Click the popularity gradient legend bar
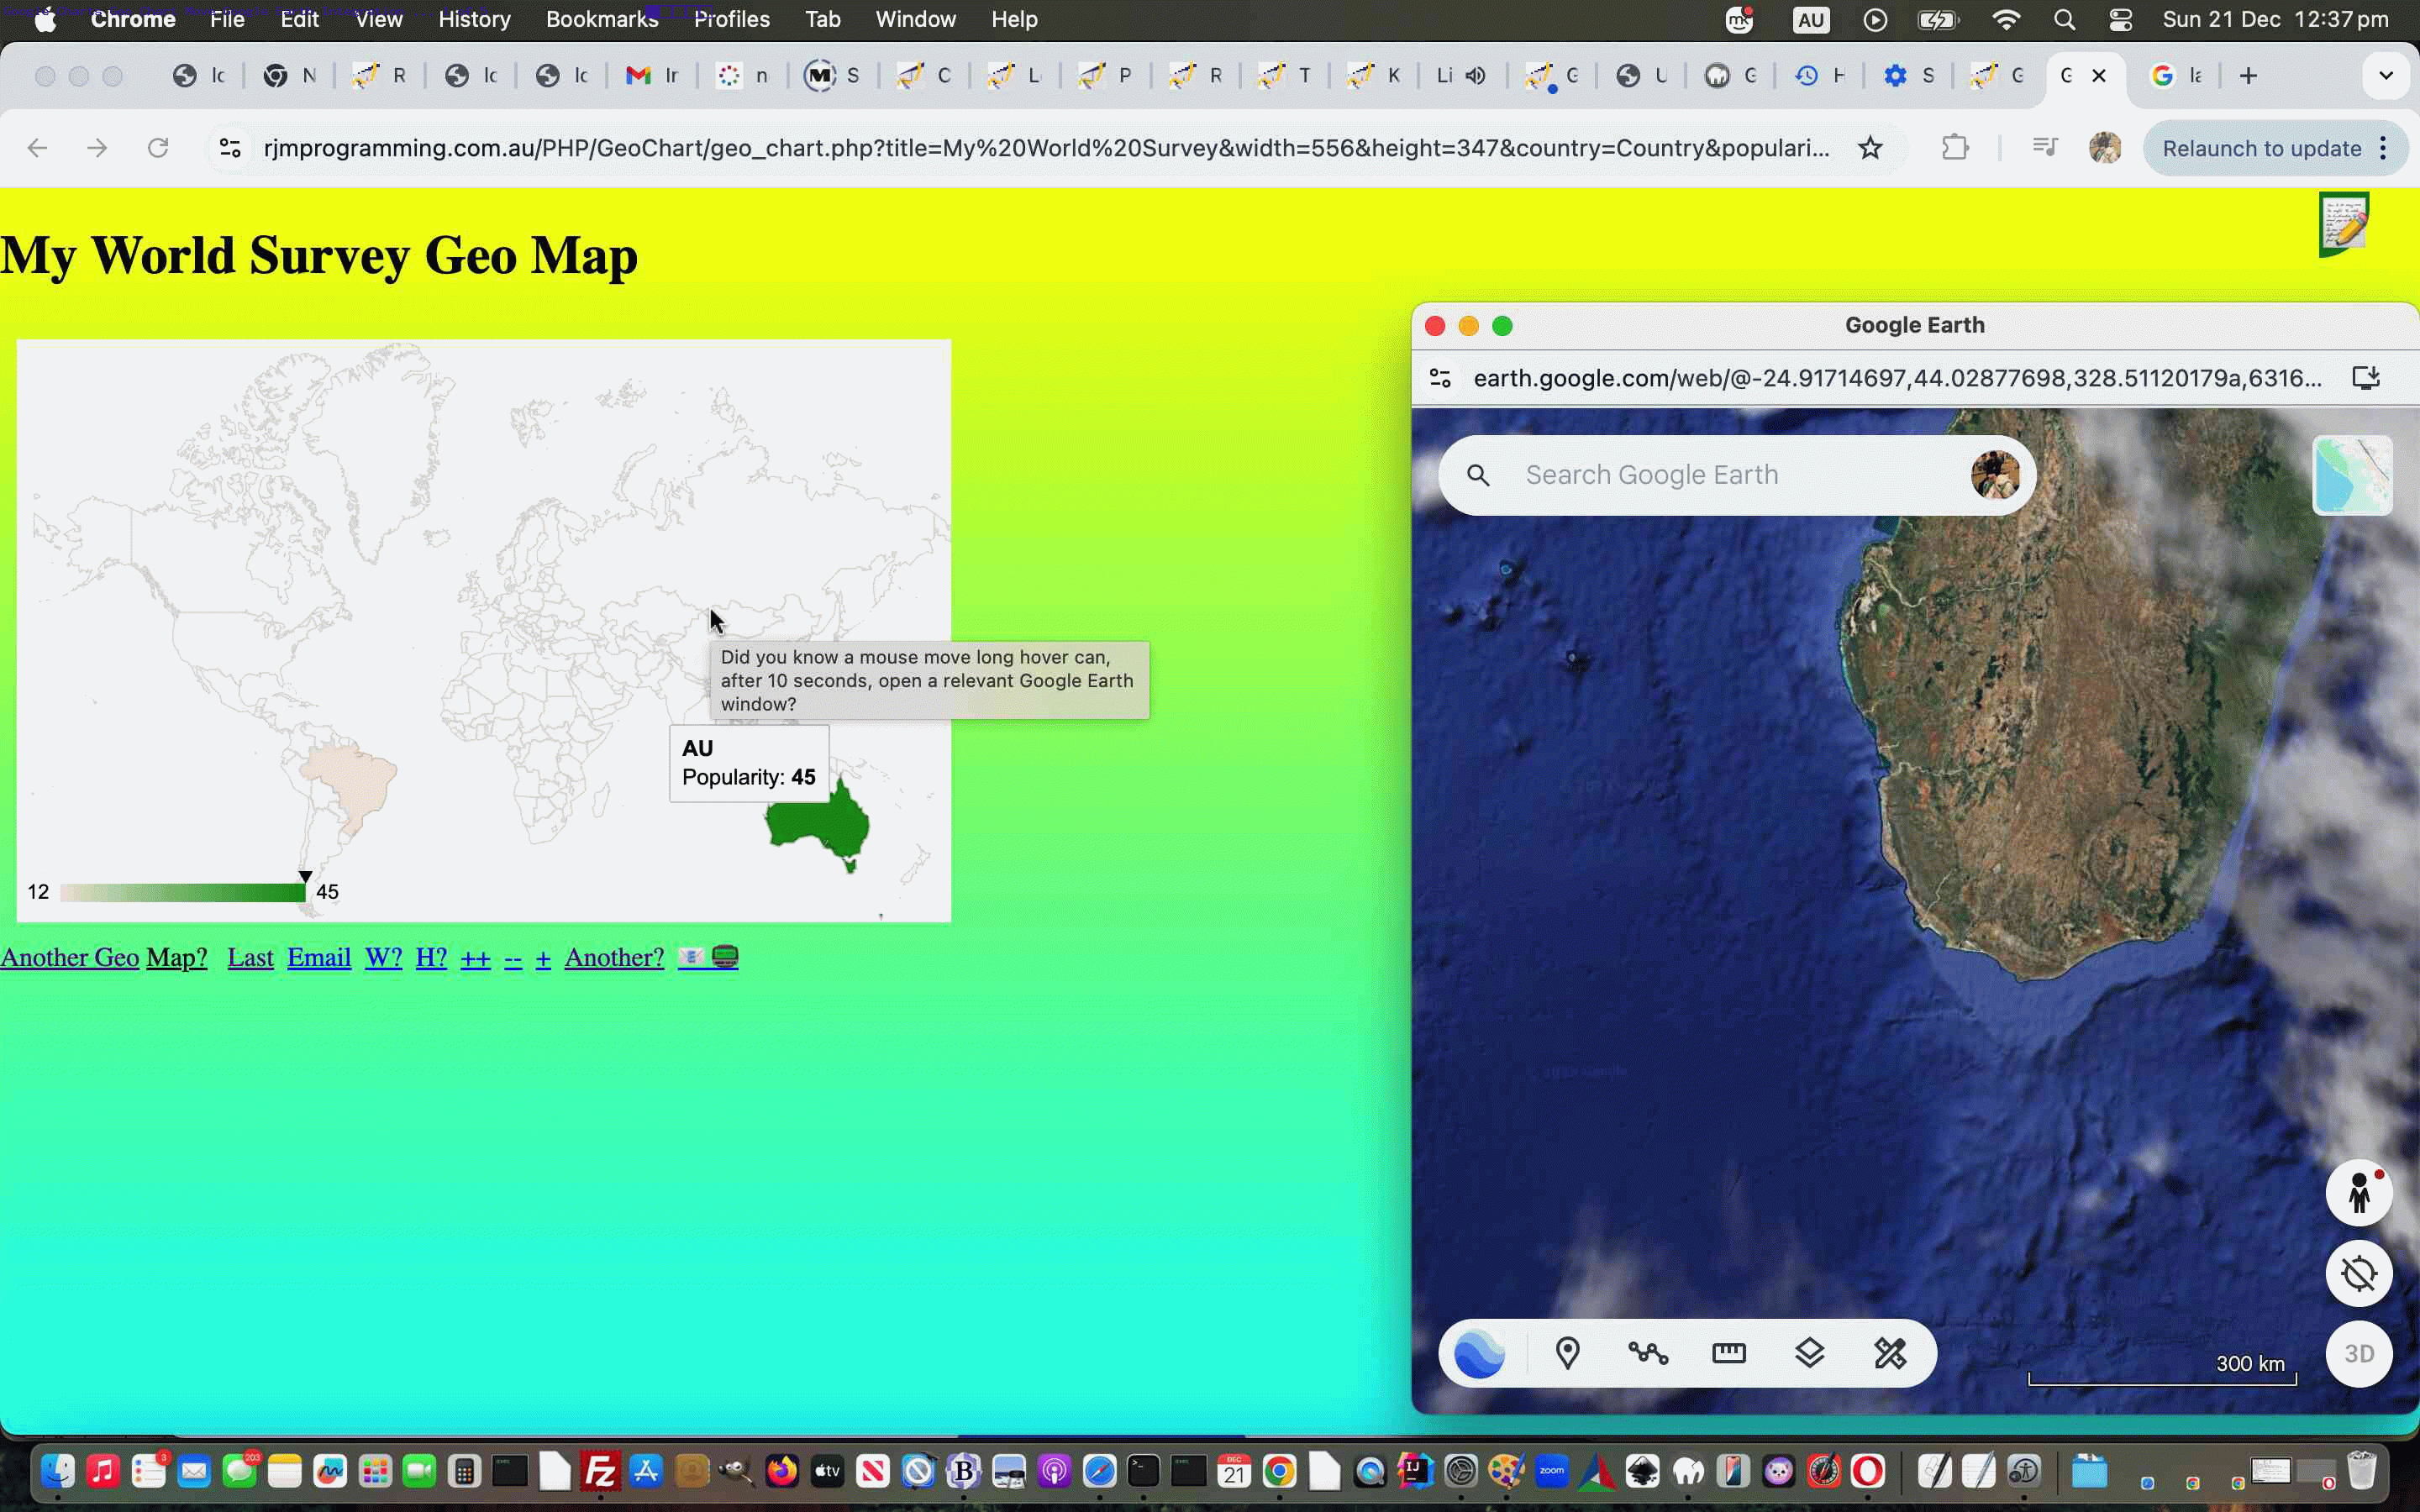2420x1512 pixels. (180, 890)
